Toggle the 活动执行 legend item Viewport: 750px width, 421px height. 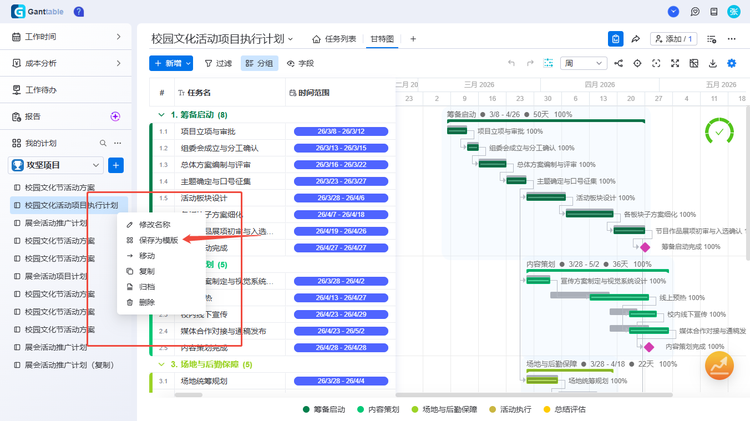click(x=510, y=410)
